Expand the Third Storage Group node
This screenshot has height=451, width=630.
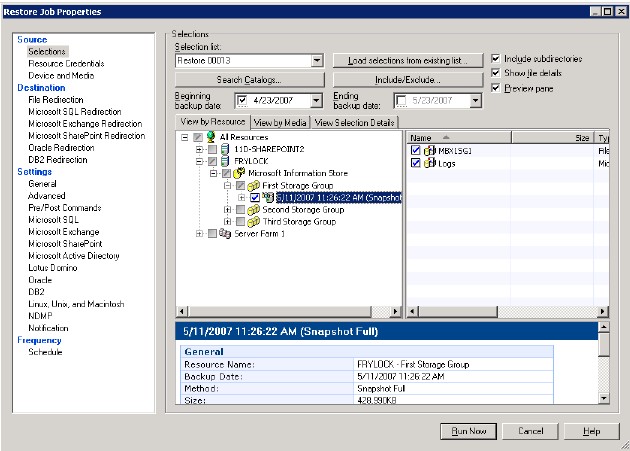point(227,222)
